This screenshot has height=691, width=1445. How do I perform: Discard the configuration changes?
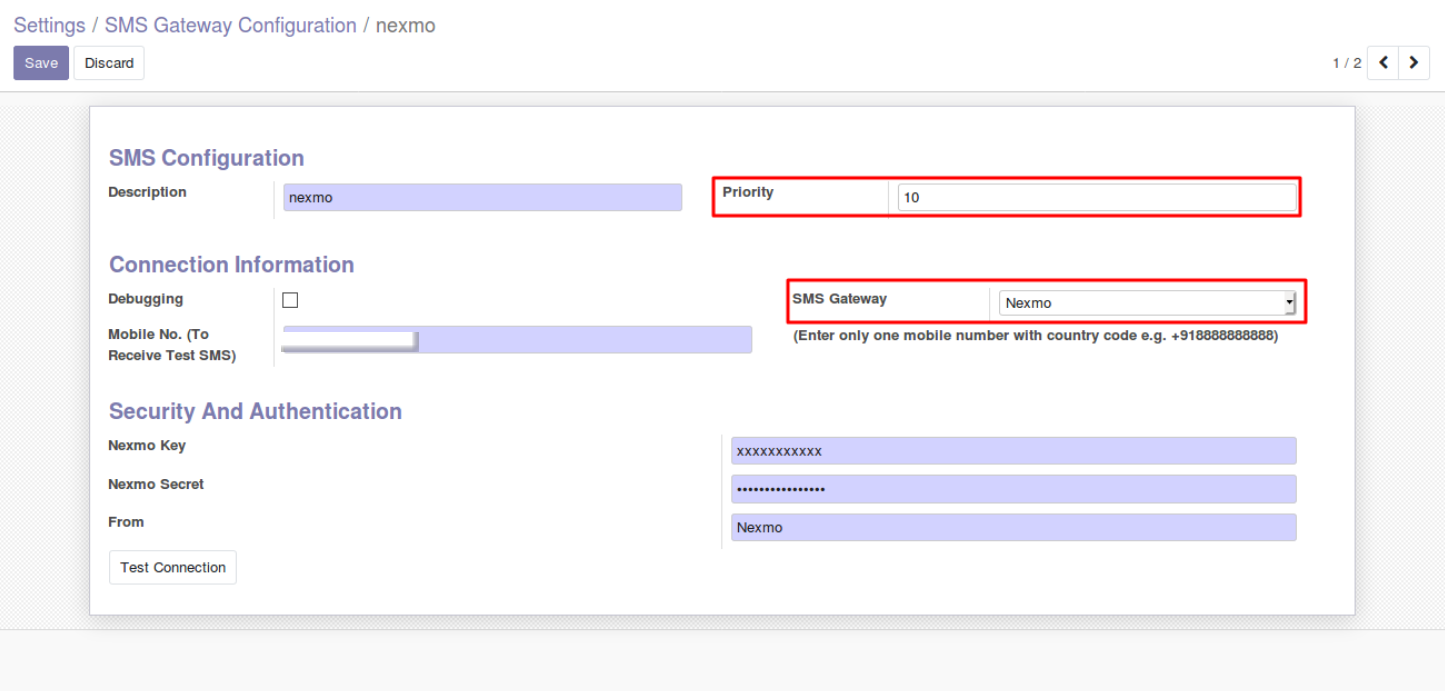click(109, 63)
